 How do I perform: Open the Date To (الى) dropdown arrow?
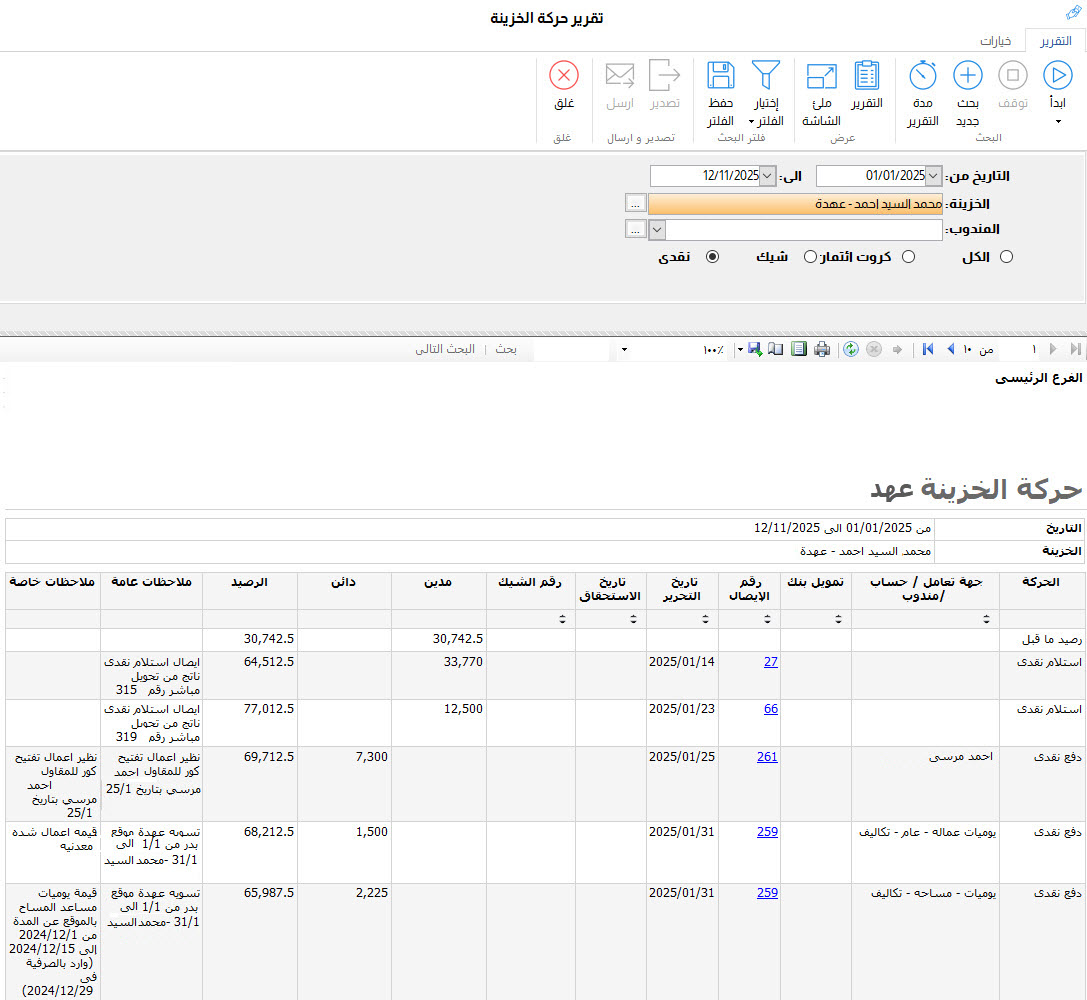[x=767, y=176]
